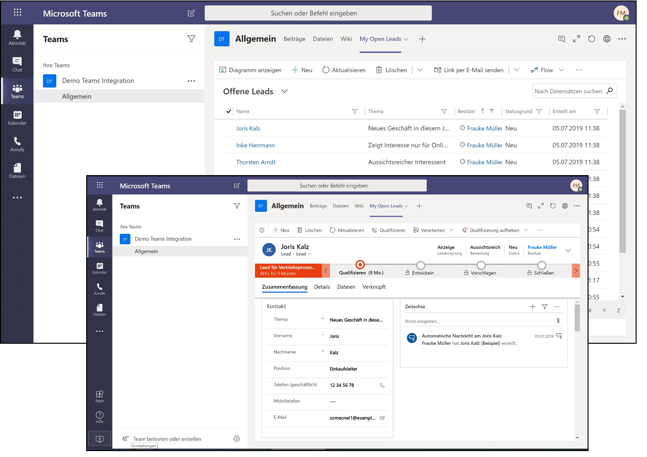Expand My Open Leads tab dropdown in back window
The image size is (647, 457).
tap(406, 39)
